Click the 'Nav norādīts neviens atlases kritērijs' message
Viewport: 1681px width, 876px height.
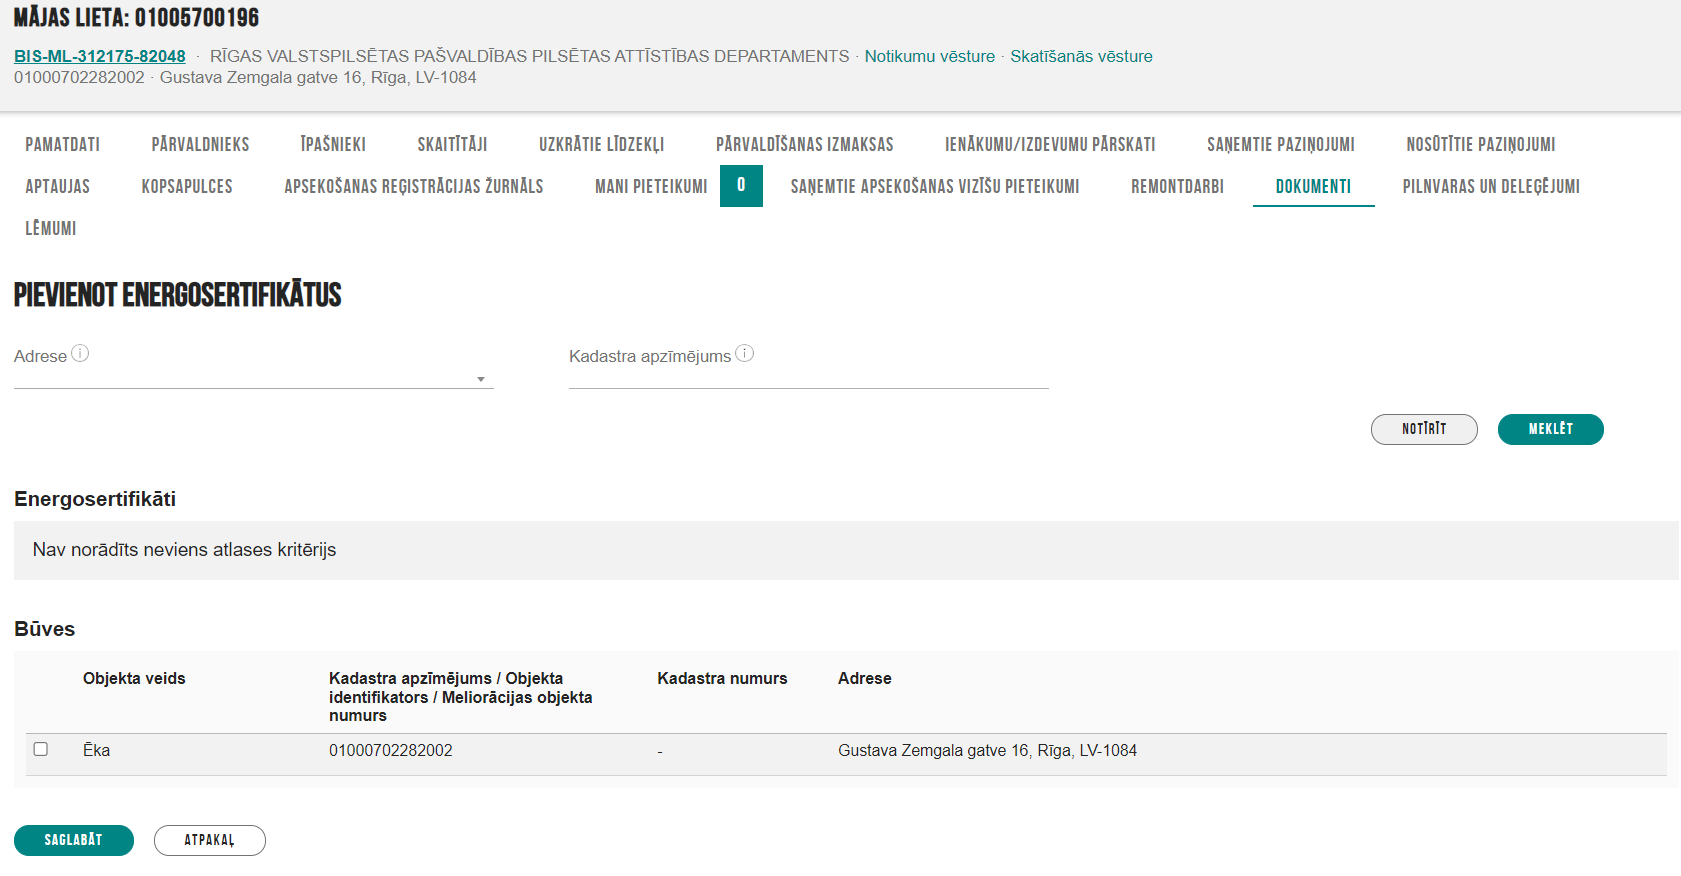pyautogui.click(x=184, y=550)
